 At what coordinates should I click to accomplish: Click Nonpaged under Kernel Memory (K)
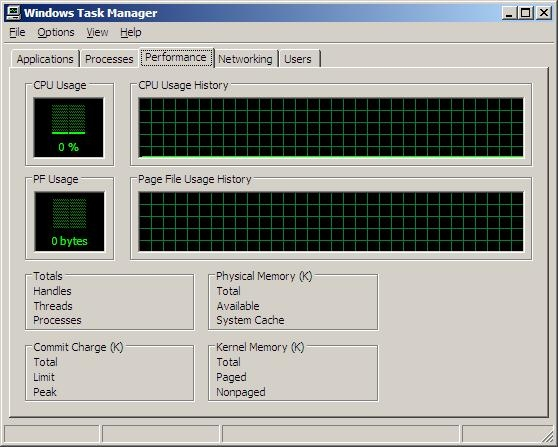point(241,392)
